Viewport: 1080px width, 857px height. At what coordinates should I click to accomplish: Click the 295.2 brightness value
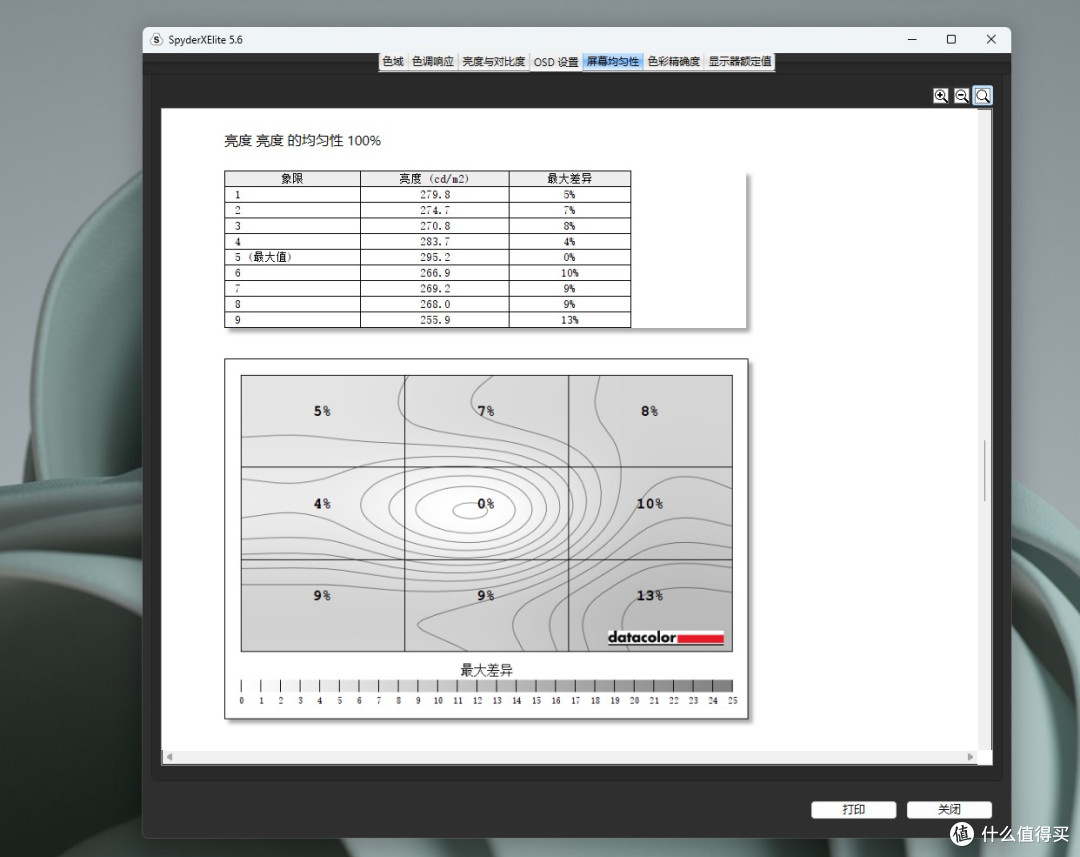[435, 257]
